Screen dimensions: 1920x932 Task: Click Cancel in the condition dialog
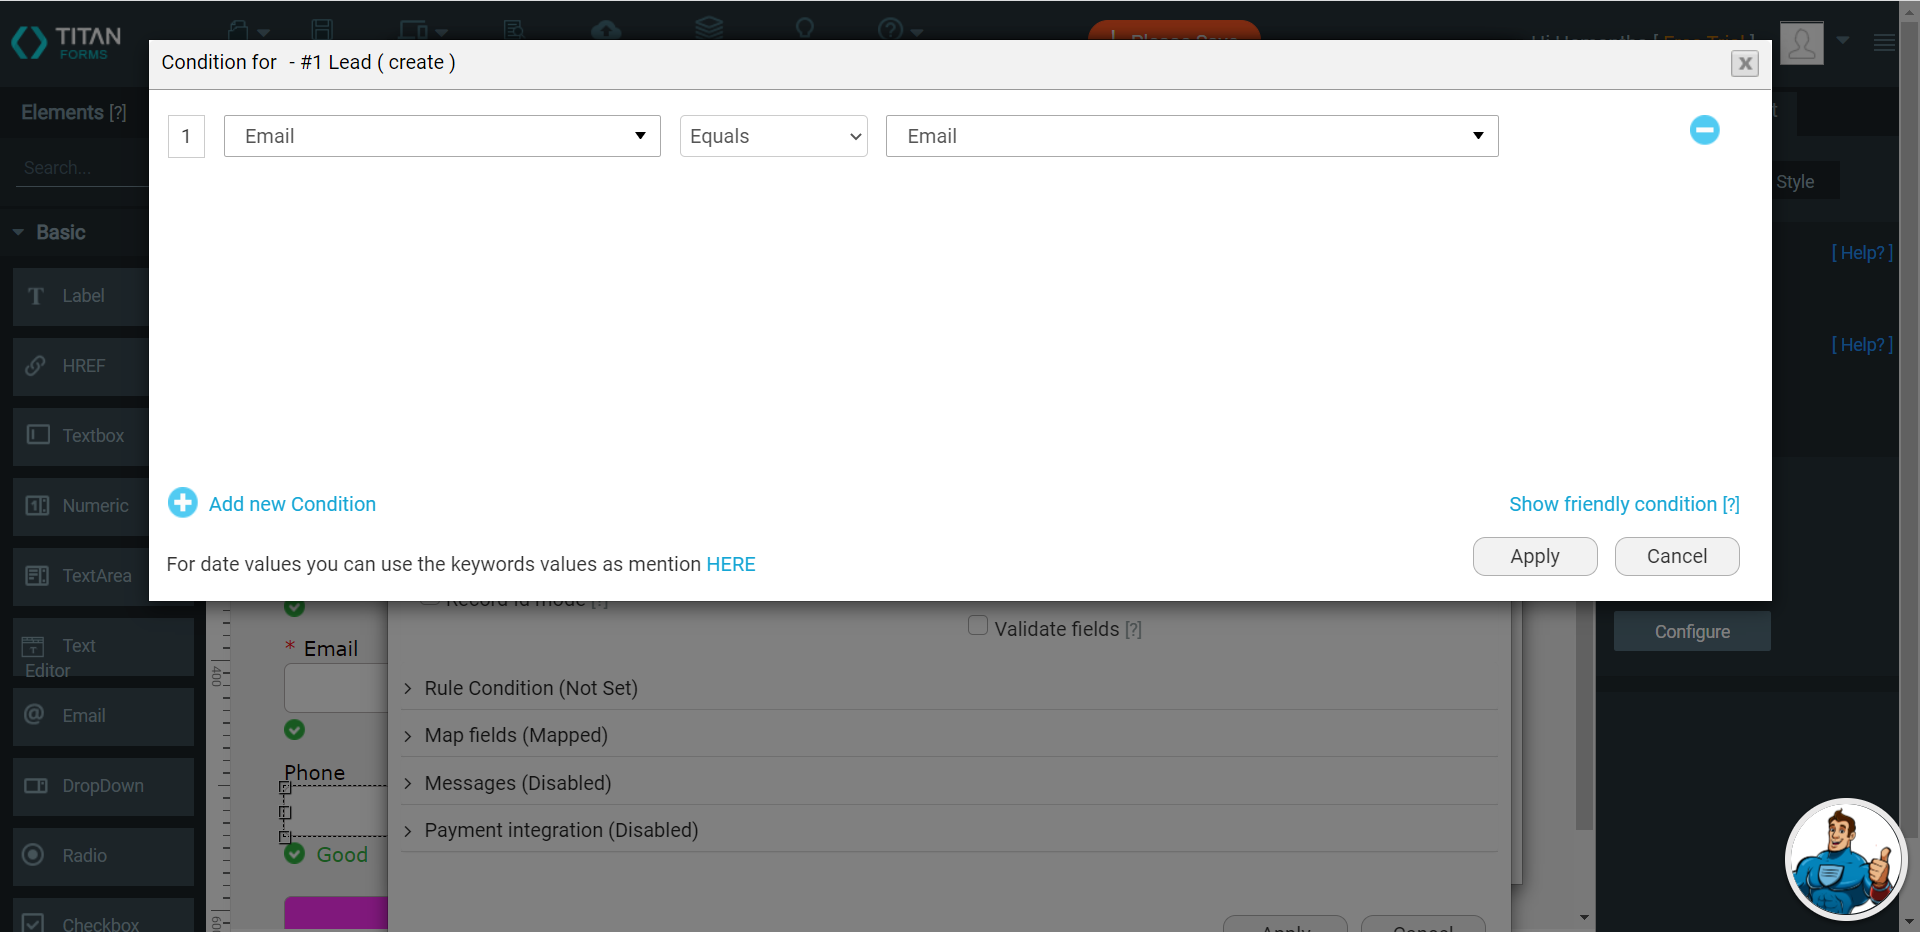pos(1676,556)
